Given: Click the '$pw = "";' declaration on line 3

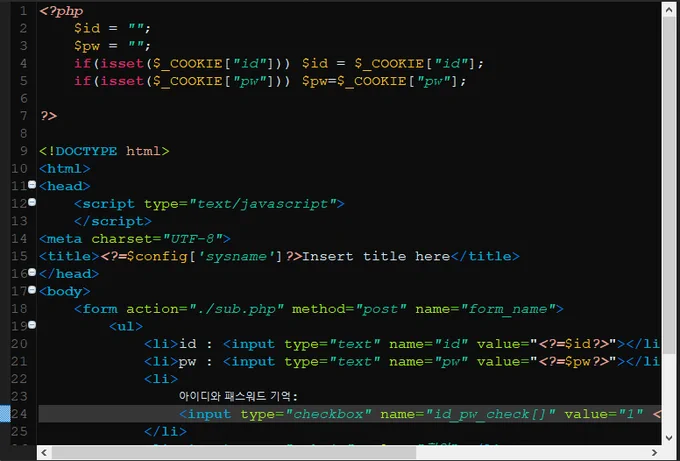Looking at the screenshot, I should pos(112,46).
